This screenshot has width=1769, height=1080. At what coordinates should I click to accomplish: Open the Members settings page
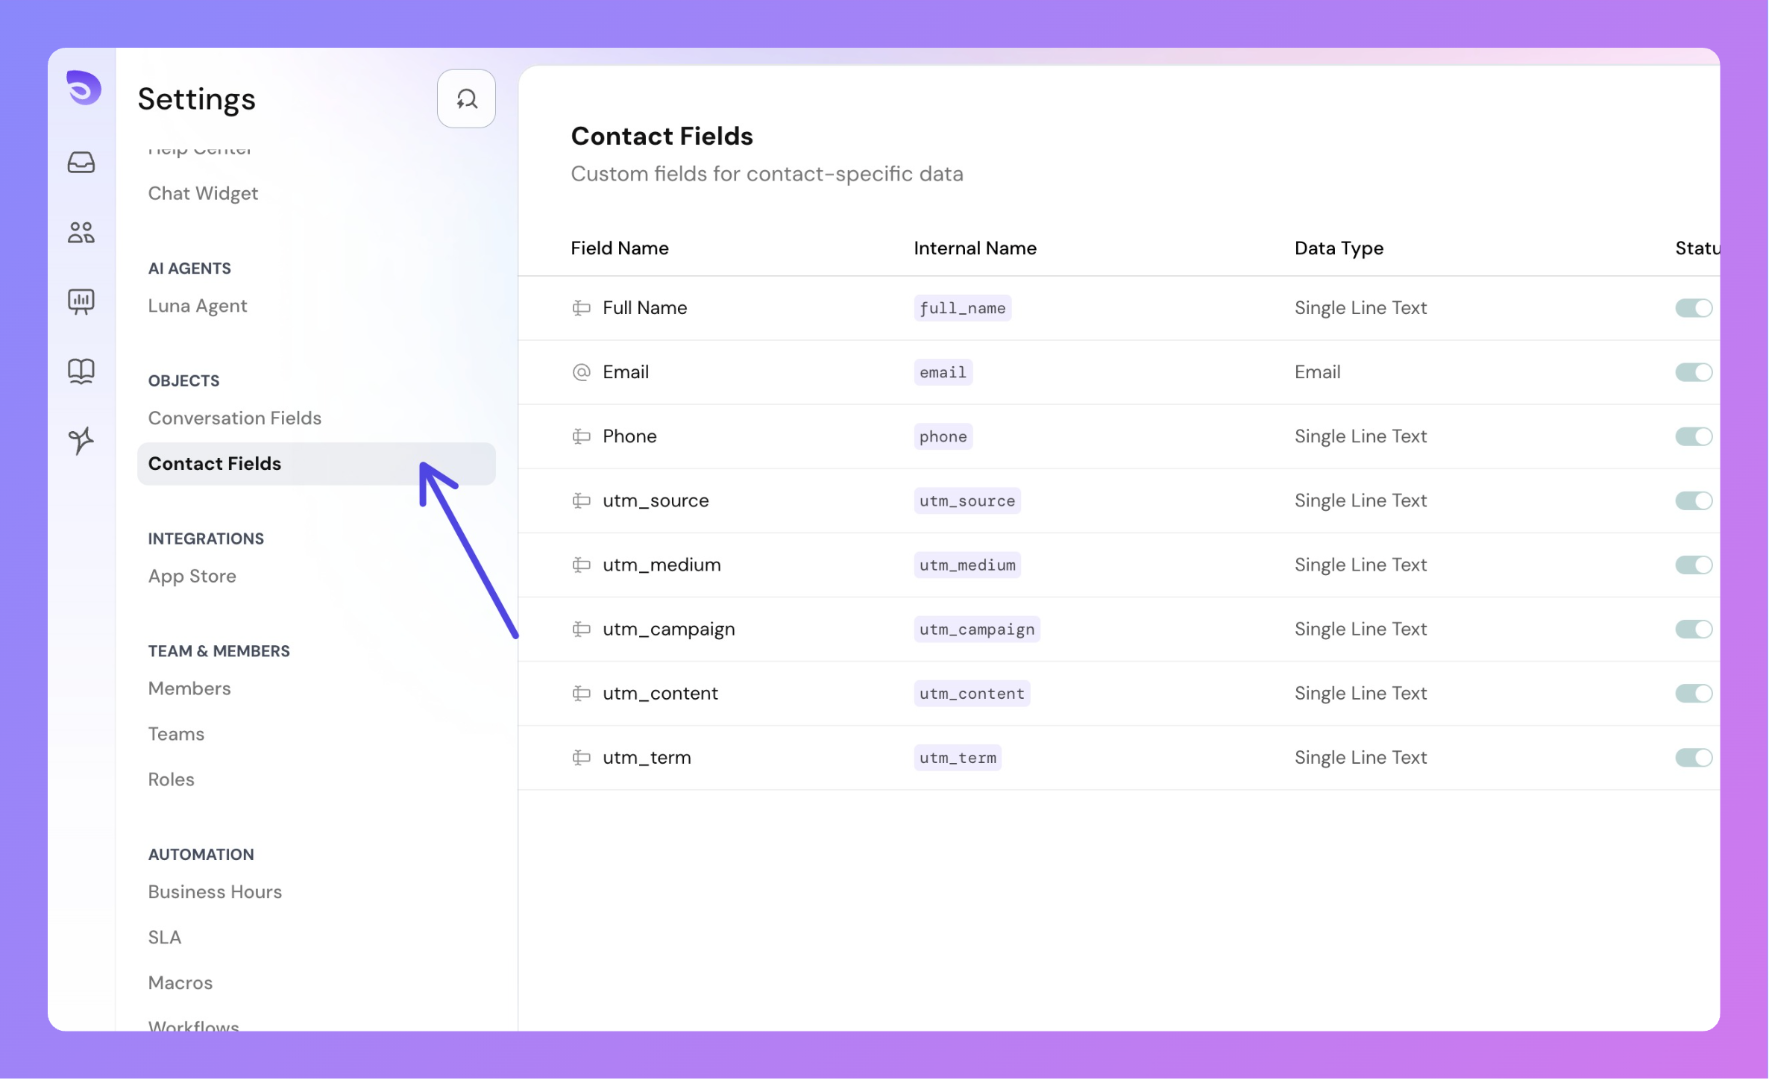189,688
